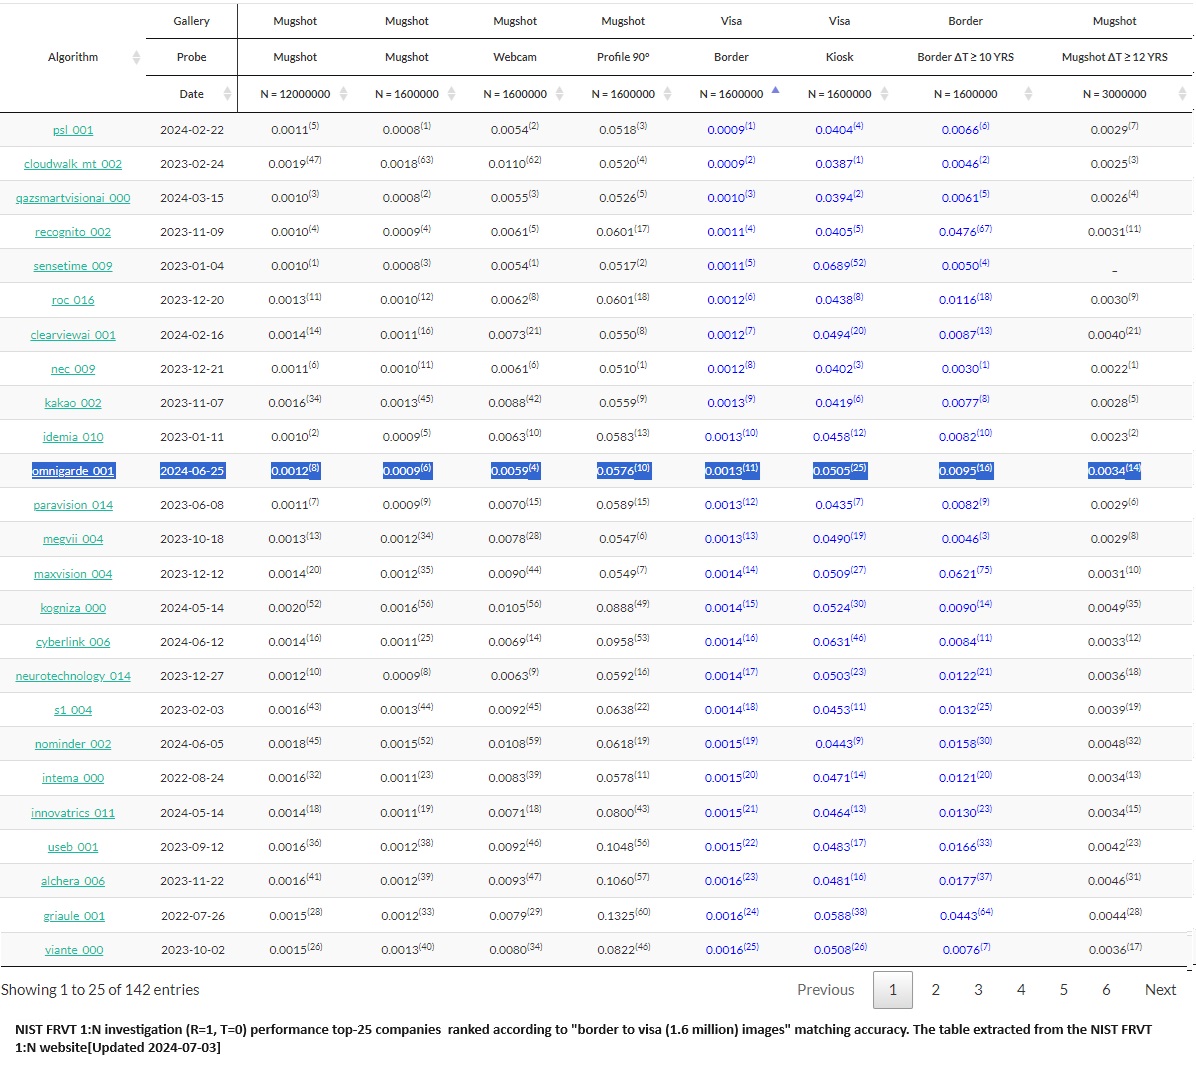Sort table by Algorithm column arrows
This screenshot has width=1196, height=1075.
click(x=136, y=58)
